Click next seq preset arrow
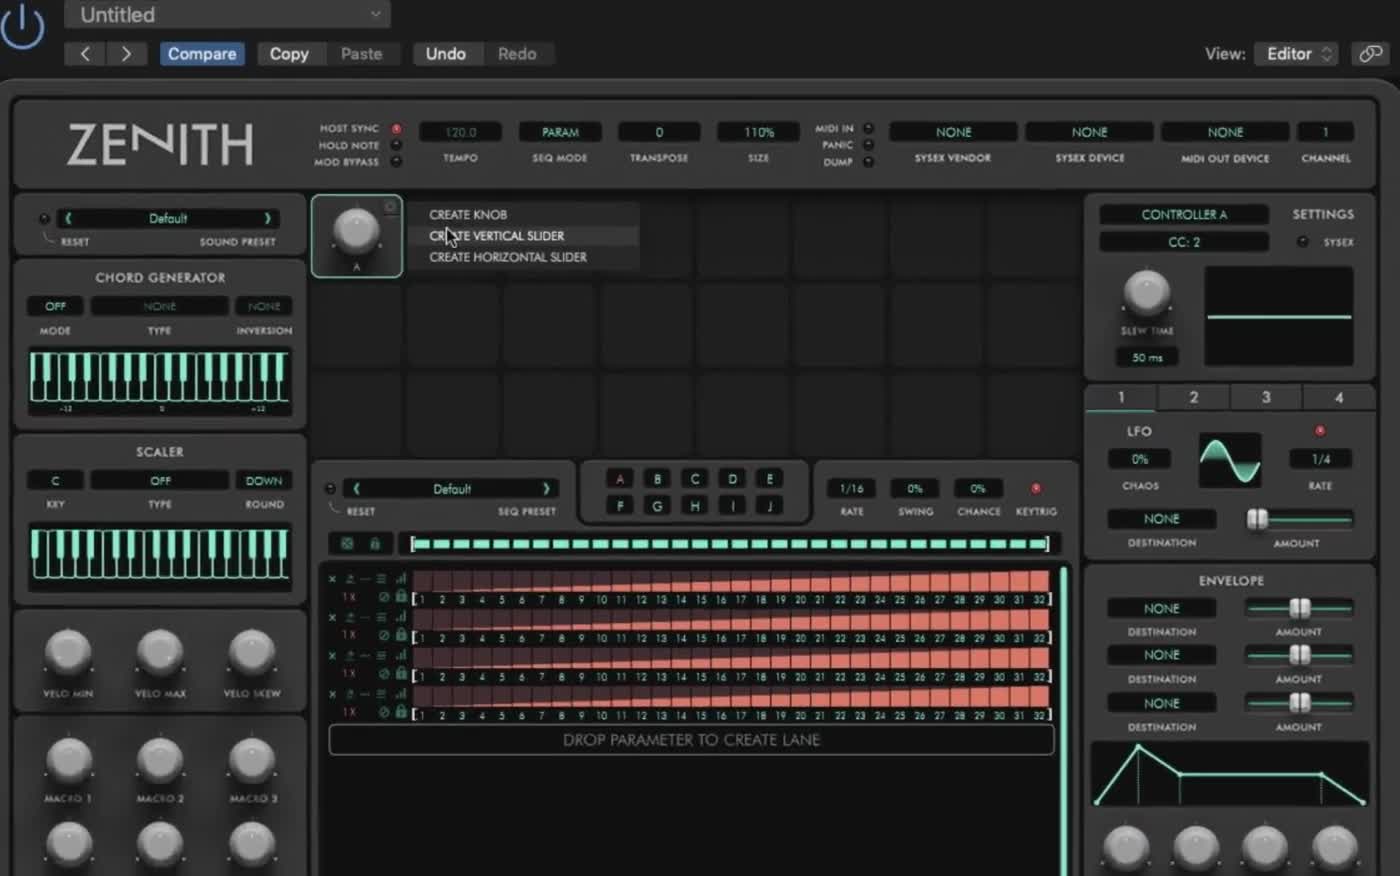 546,489
